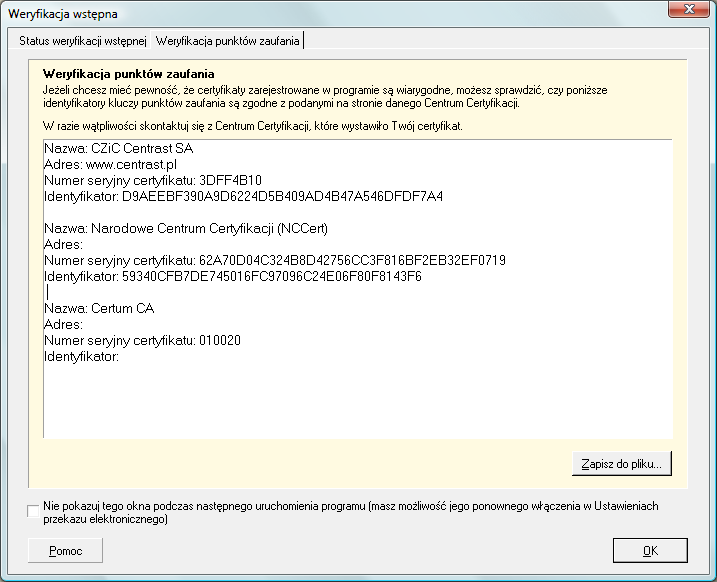
Task: Click serial number starting 62A70D04C324
Action: [275, 261]
